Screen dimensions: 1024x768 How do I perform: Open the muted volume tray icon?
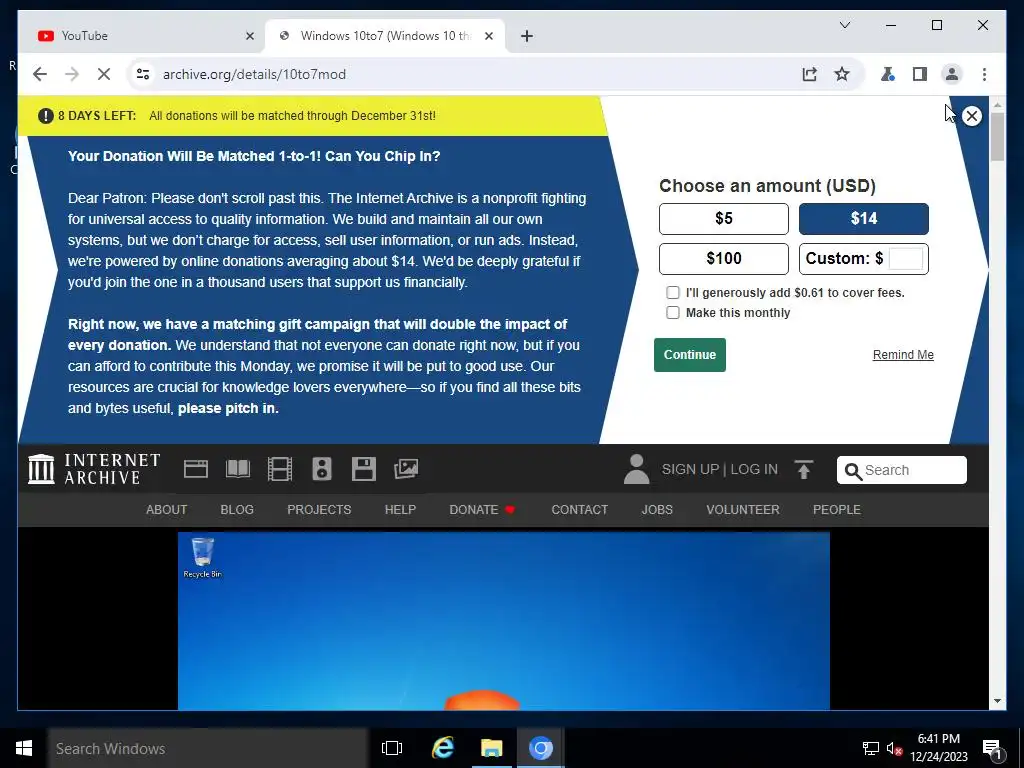[x=894, y=748]
